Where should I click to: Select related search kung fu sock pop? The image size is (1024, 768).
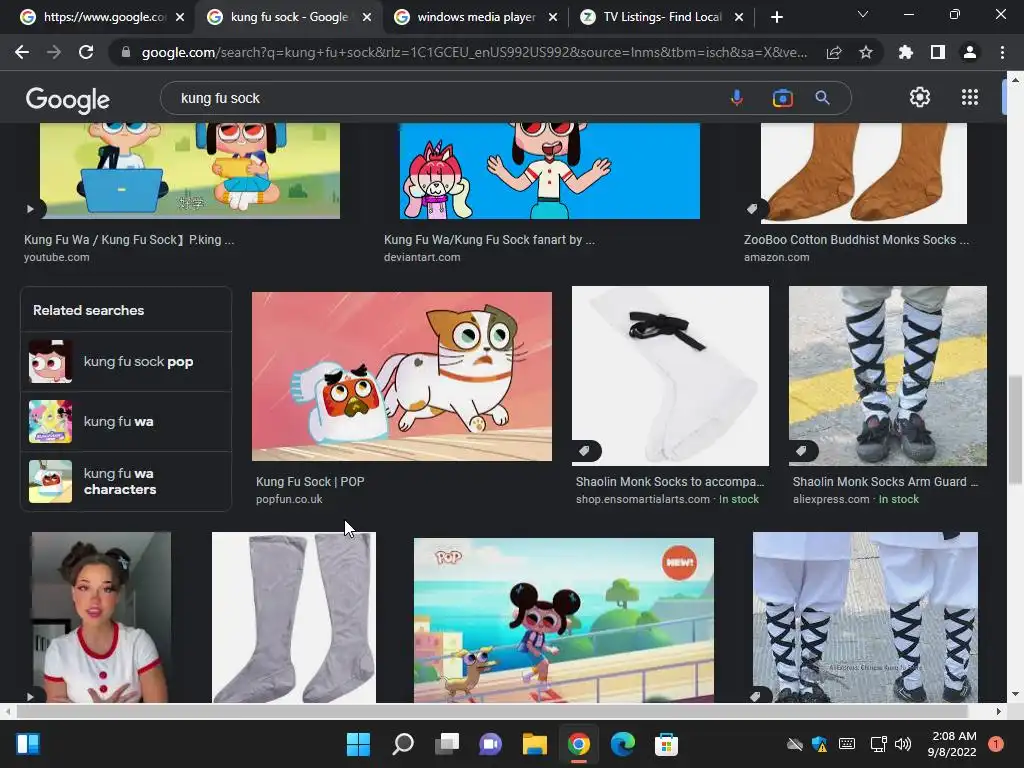point(126,361)
